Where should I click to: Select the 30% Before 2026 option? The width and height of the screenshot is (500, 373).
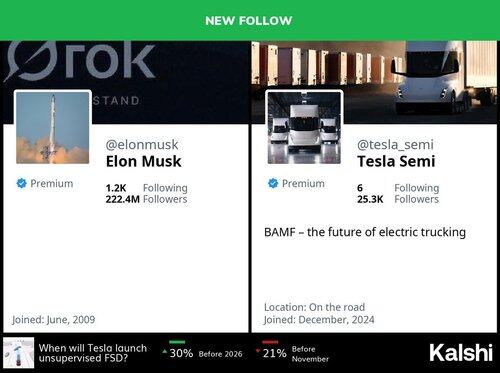click(202, 353)
